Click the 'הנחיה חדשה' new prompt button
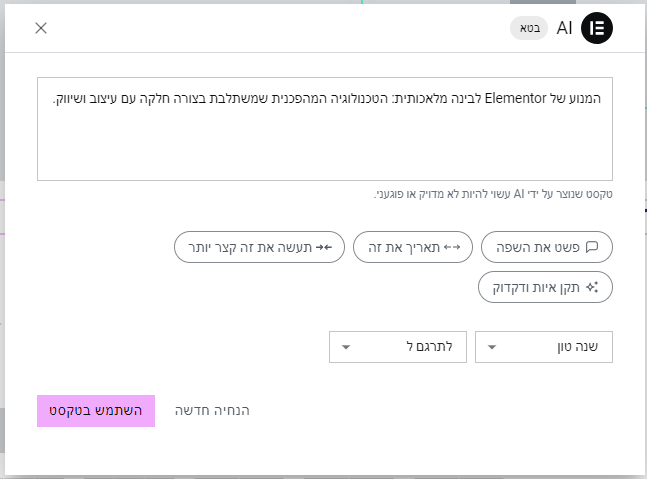The image size is (647, 479). (x=212, y=411)
